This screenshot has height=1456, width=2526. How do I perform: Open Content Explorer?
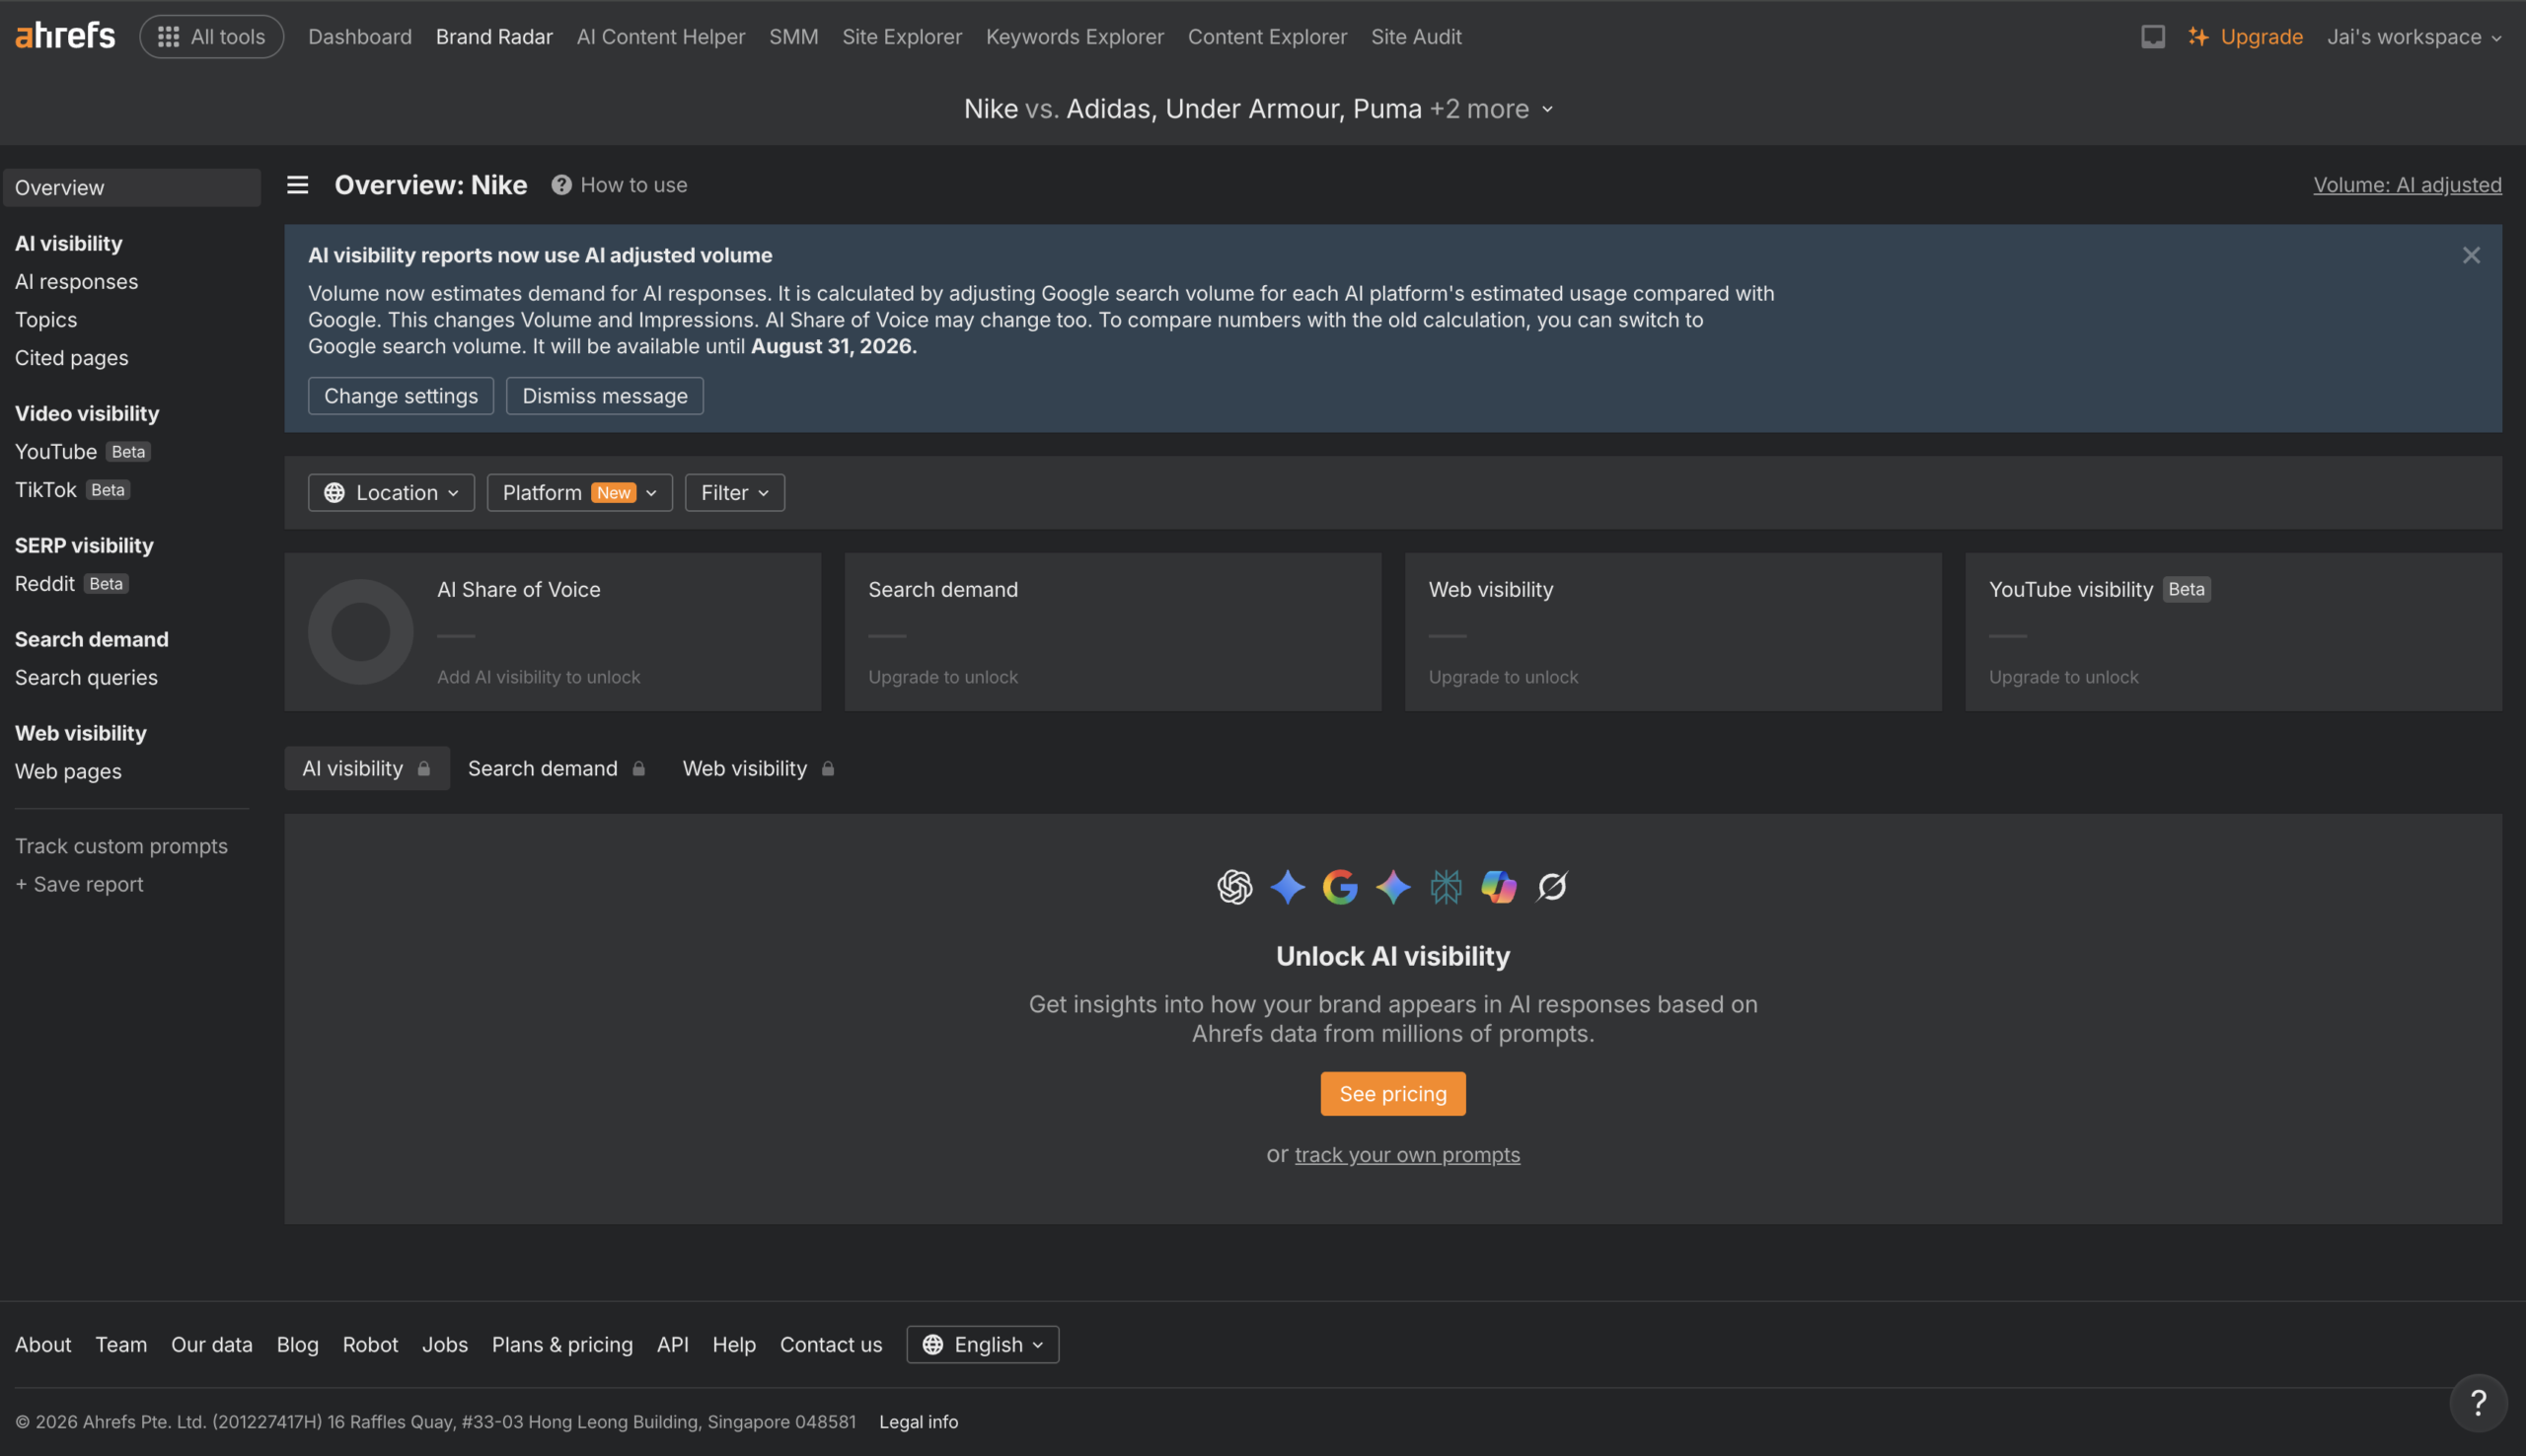pos(1267,37)
